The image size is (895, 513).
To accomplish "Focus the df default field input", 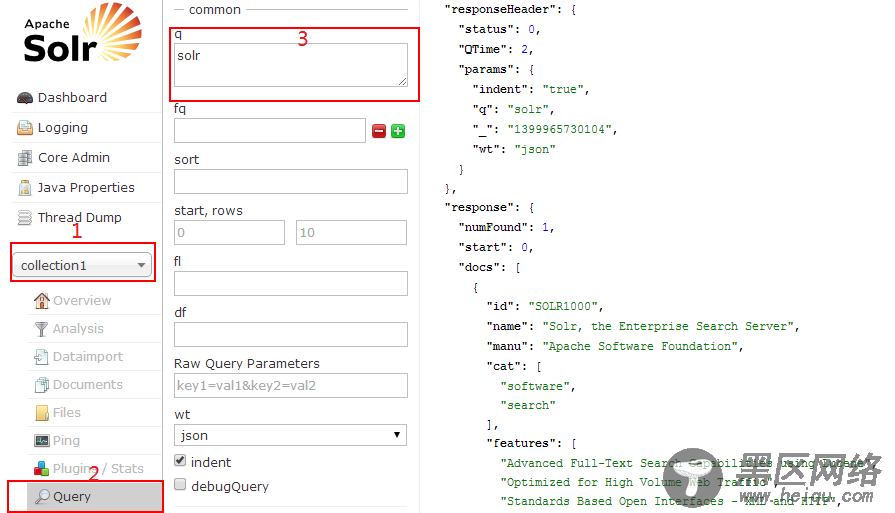I will (291, 334).
